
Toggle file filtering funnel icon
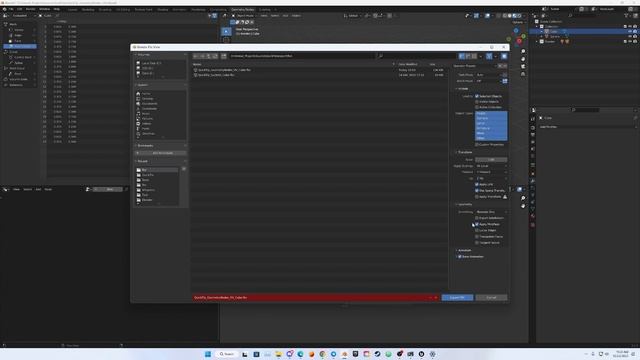(489, 56)
